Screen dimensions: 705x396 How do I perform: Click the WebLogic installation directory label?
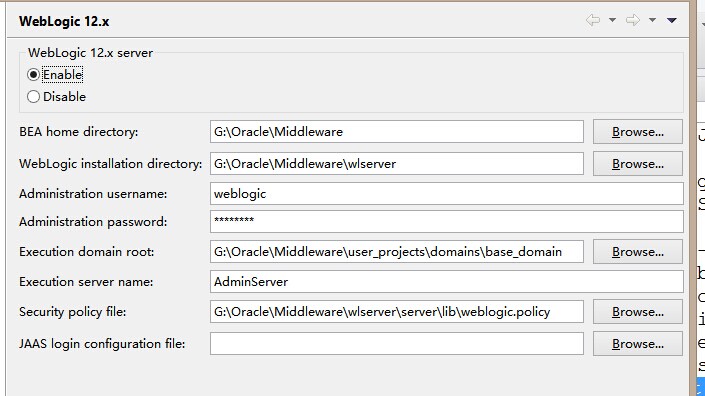click(x=111, y=164)
